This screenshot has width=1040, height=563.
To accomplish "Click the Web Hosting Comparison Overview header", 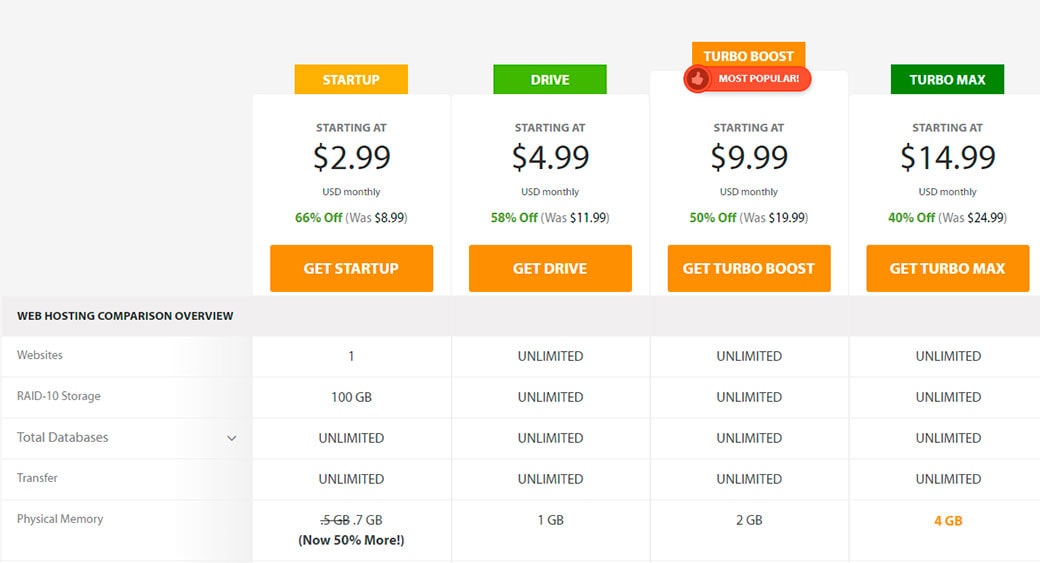I will coord(125,316).
